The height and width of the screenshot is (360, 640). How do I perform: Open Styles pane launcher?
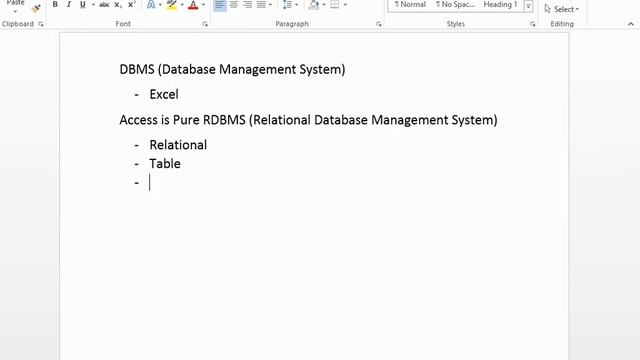(x=533, y=24)
